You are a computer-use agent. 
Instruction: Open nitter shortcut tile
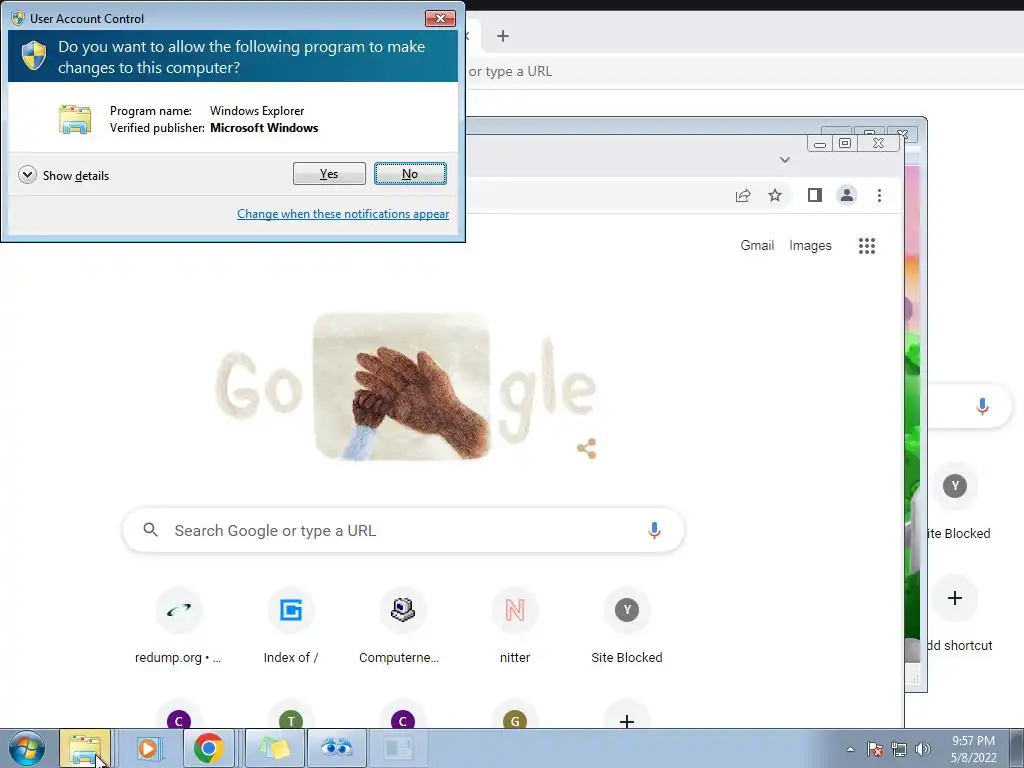pos(515,626)
